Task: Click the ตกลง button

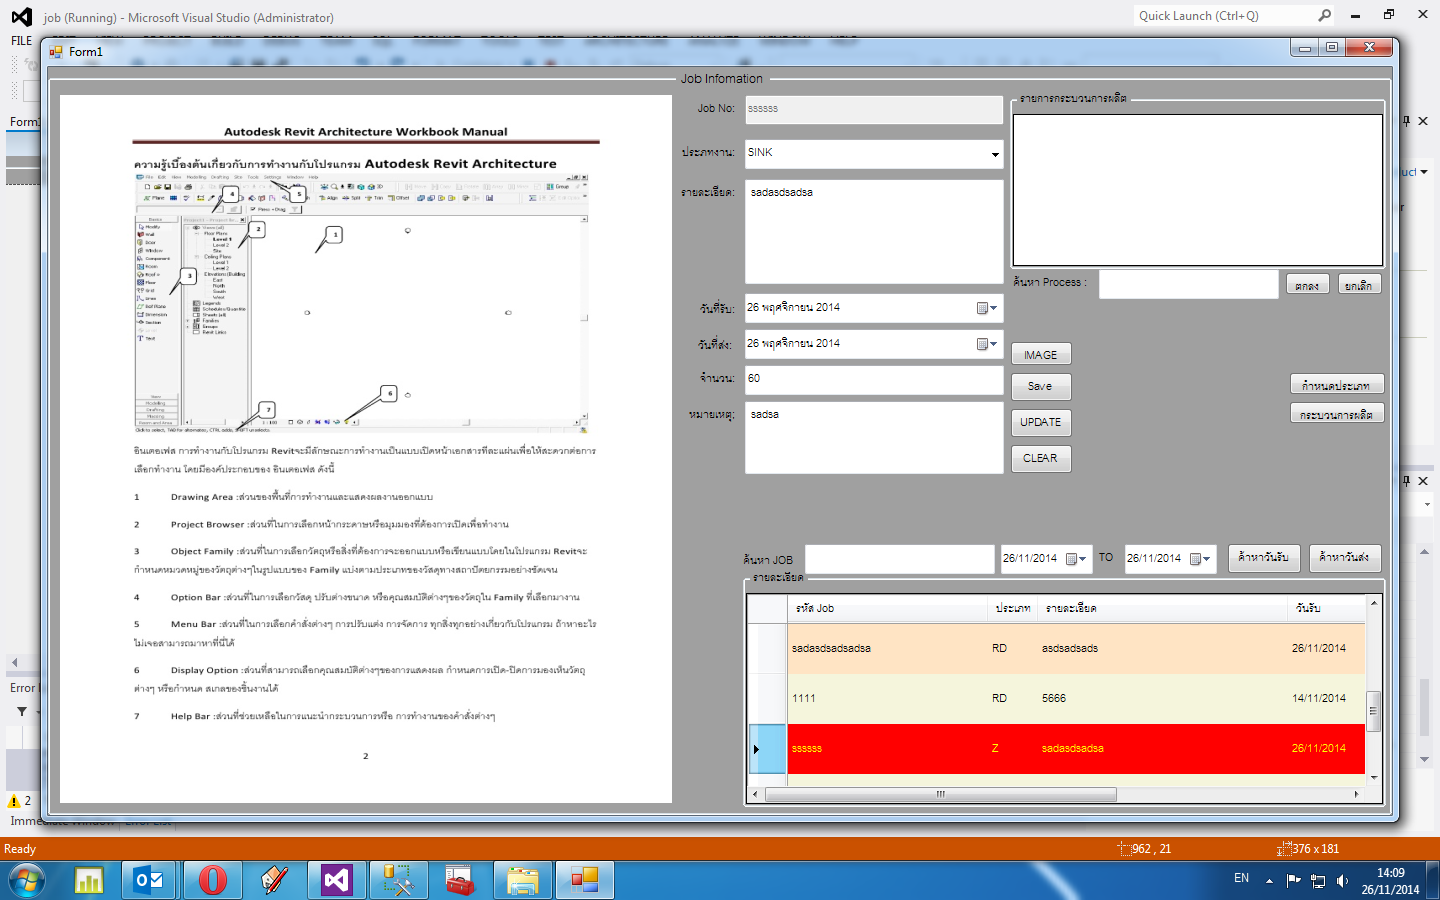Action: pos(1307,285)
